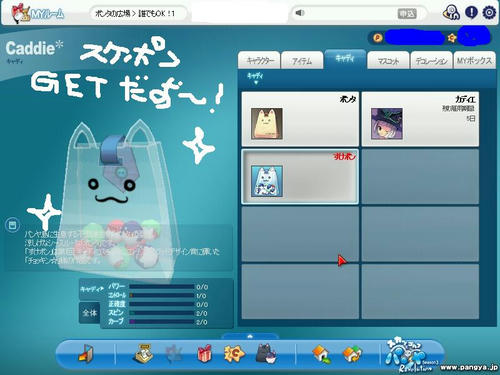Screen dimensions: 500x375
Task: Click the exit door icon in bottom toolbar
Action: pyautogui.click(x=86, y=354)
